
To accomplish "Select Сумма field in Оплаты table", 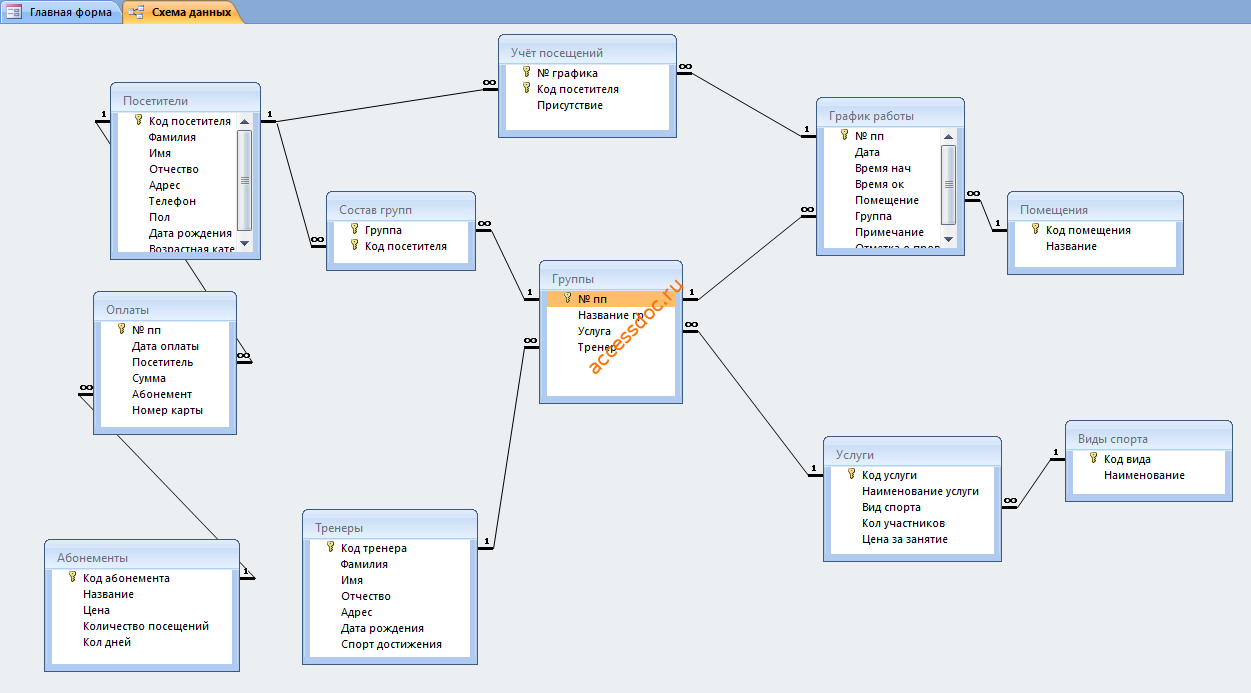I will click(149, 378).
